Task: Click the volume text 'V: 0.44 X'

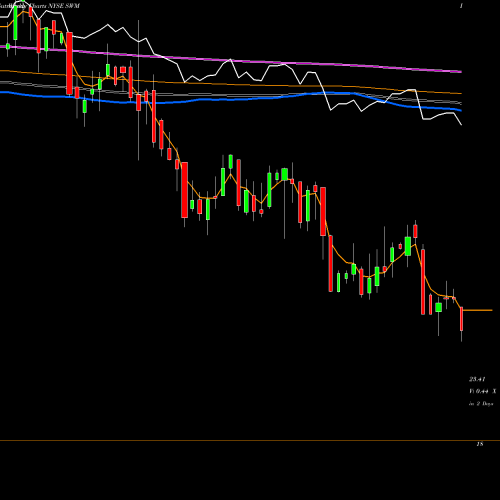Action: (x=482, y=391)
